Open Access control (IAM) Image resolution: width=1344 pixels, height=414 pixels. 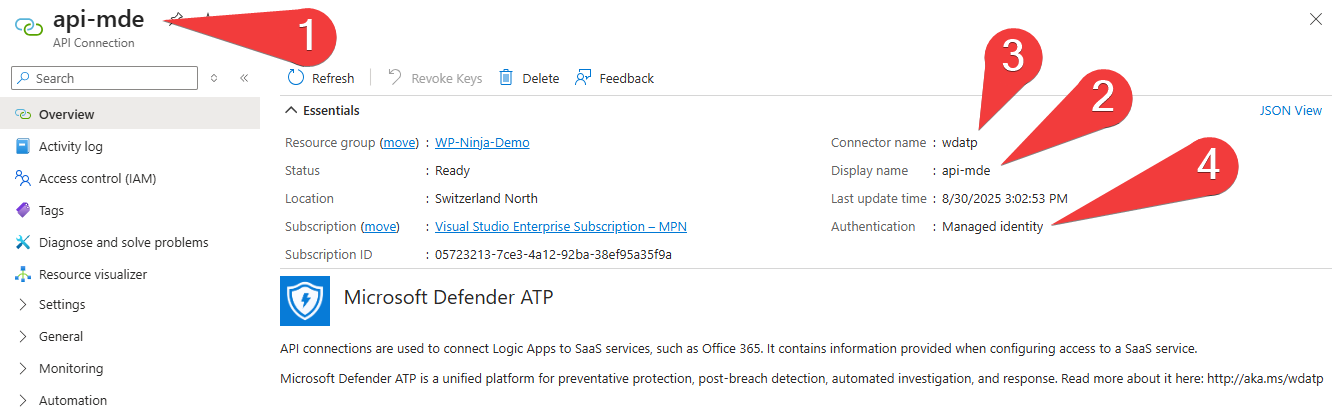pos(97,179)
